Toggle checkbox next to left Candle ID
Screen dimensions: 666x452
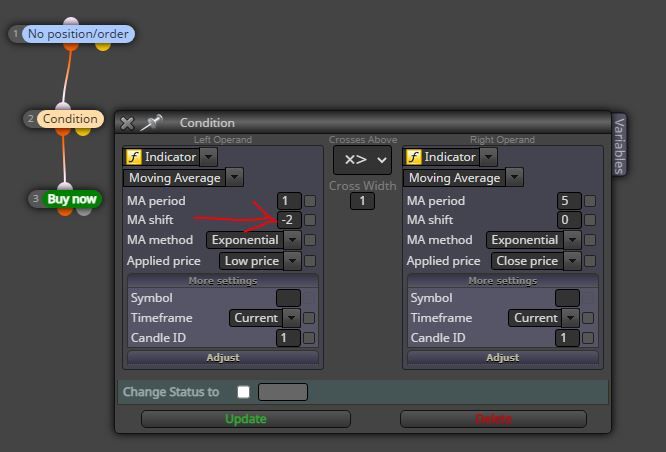coord(309,338)
